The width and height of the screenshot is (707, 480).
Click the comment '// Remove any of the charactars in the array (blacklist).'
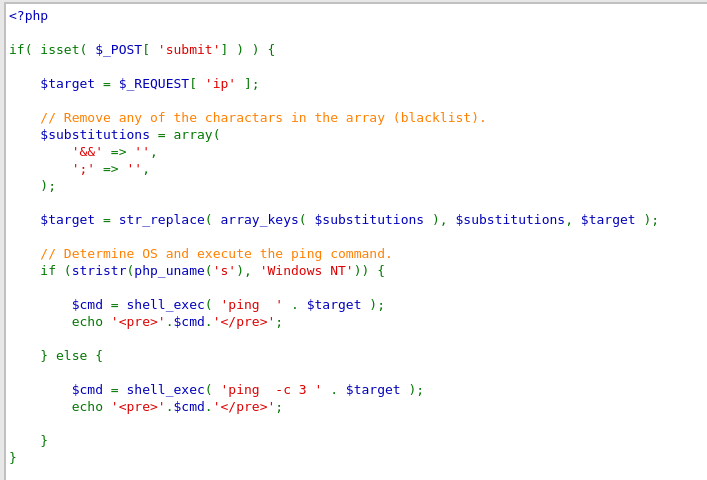pos(263,118)
